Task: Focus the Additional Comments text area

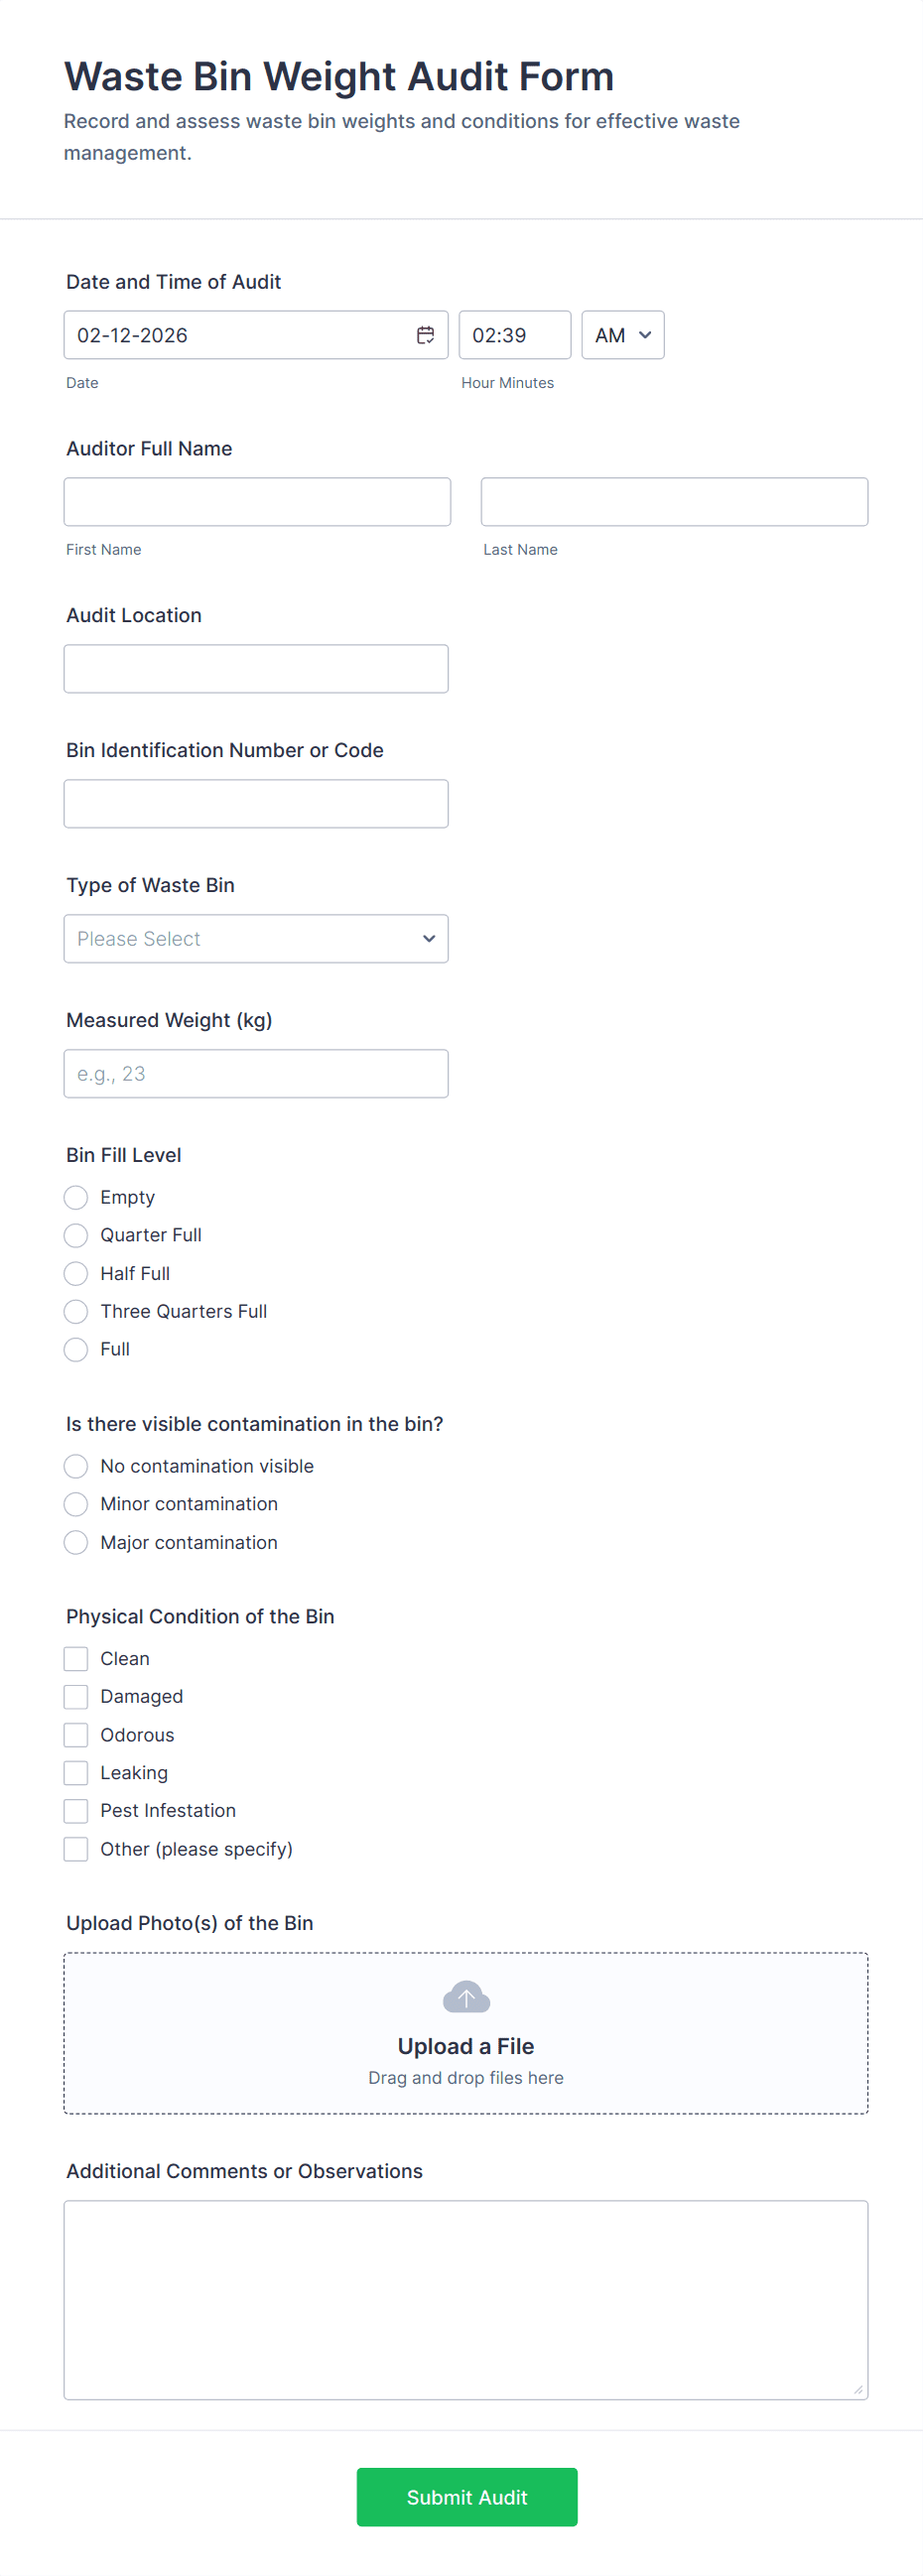Action: pyautogui.click(x=466, y=2299)
